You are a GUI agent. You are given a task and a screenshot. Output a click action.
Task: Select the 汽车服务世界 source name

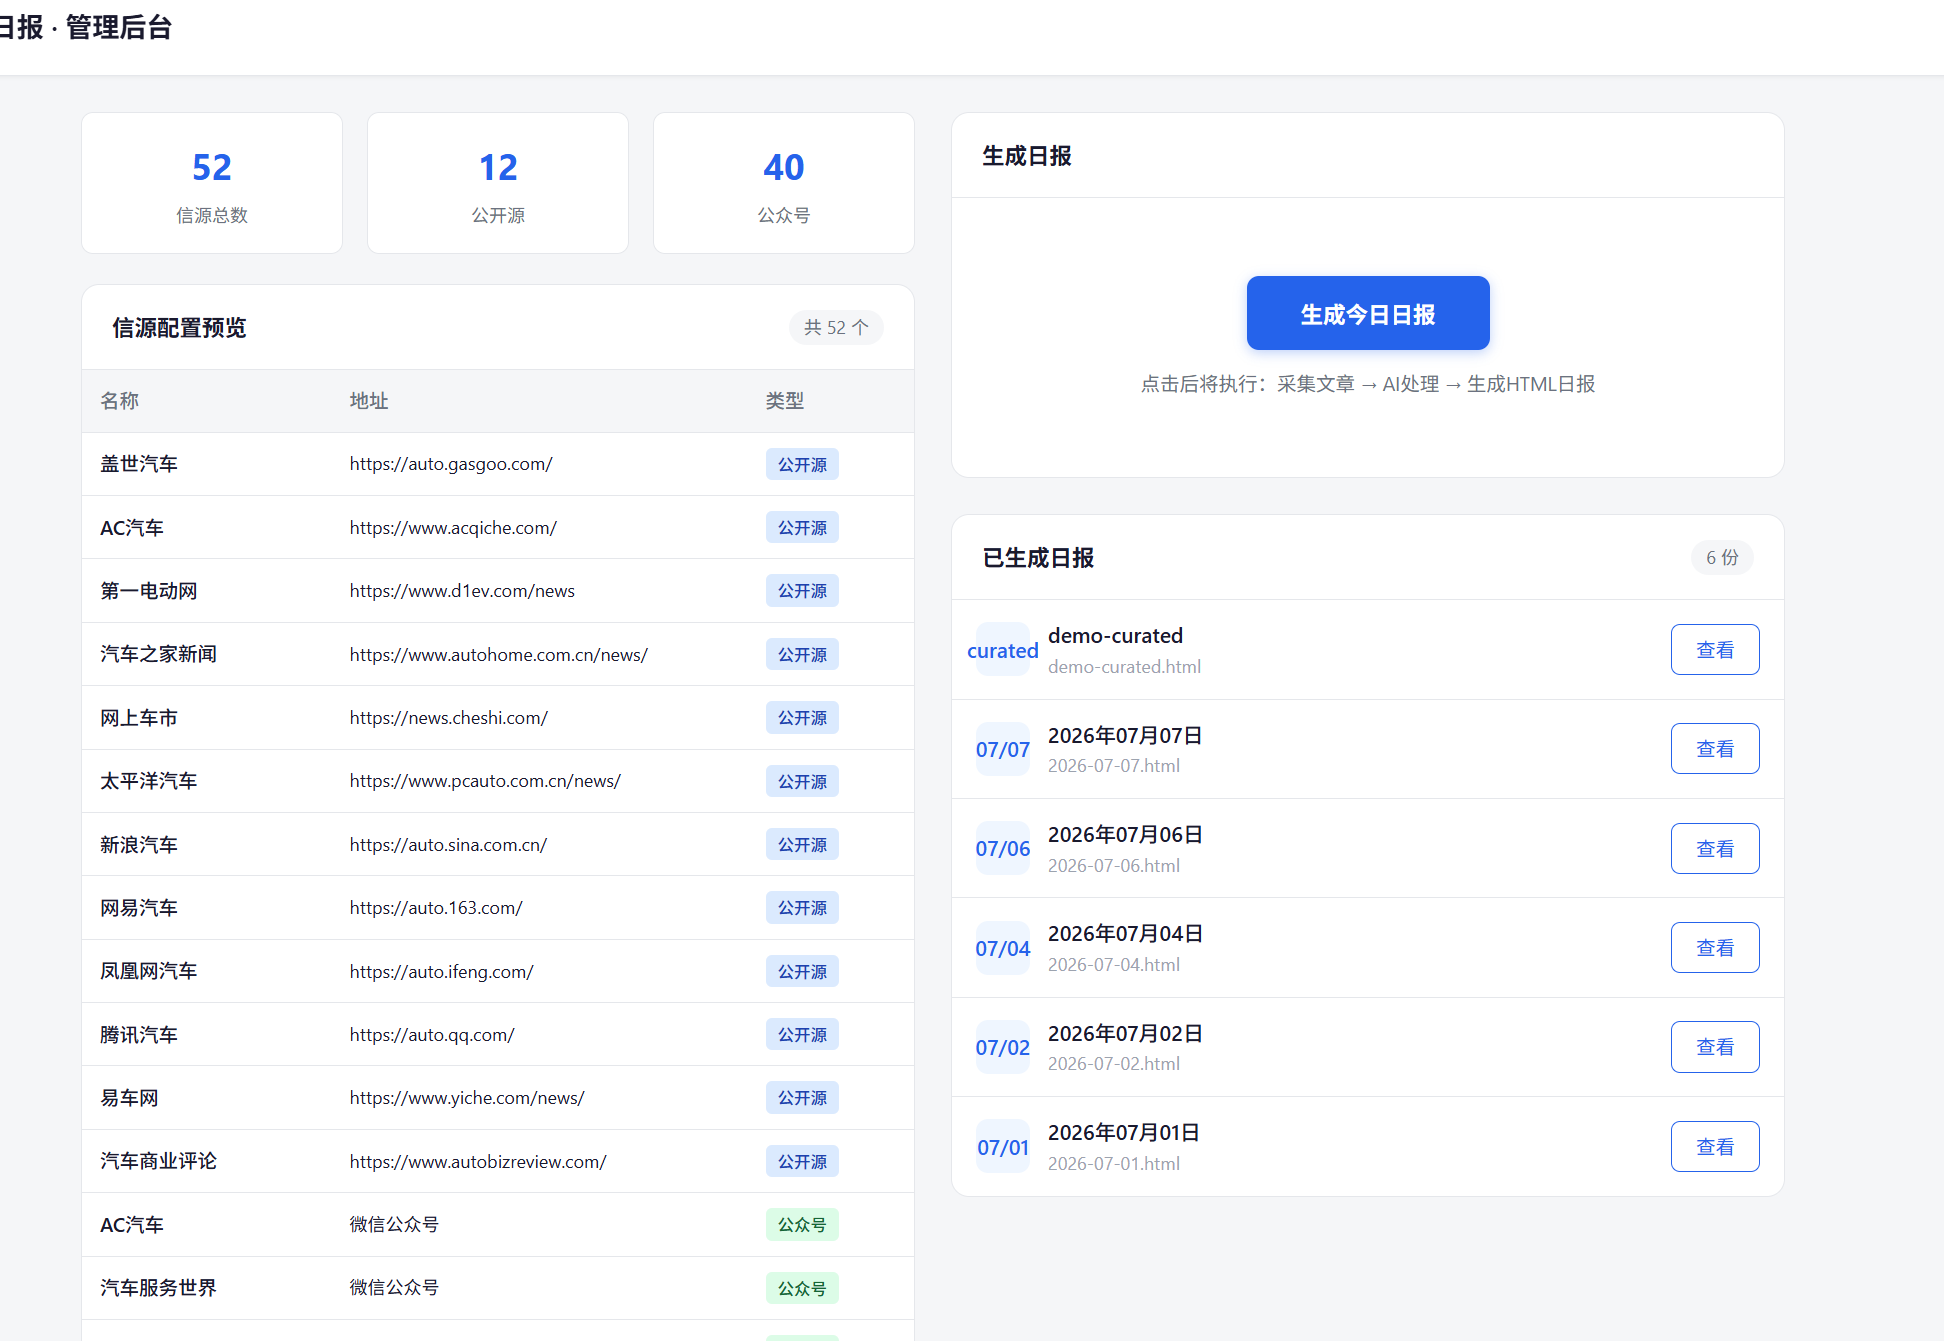[158, 1288]
